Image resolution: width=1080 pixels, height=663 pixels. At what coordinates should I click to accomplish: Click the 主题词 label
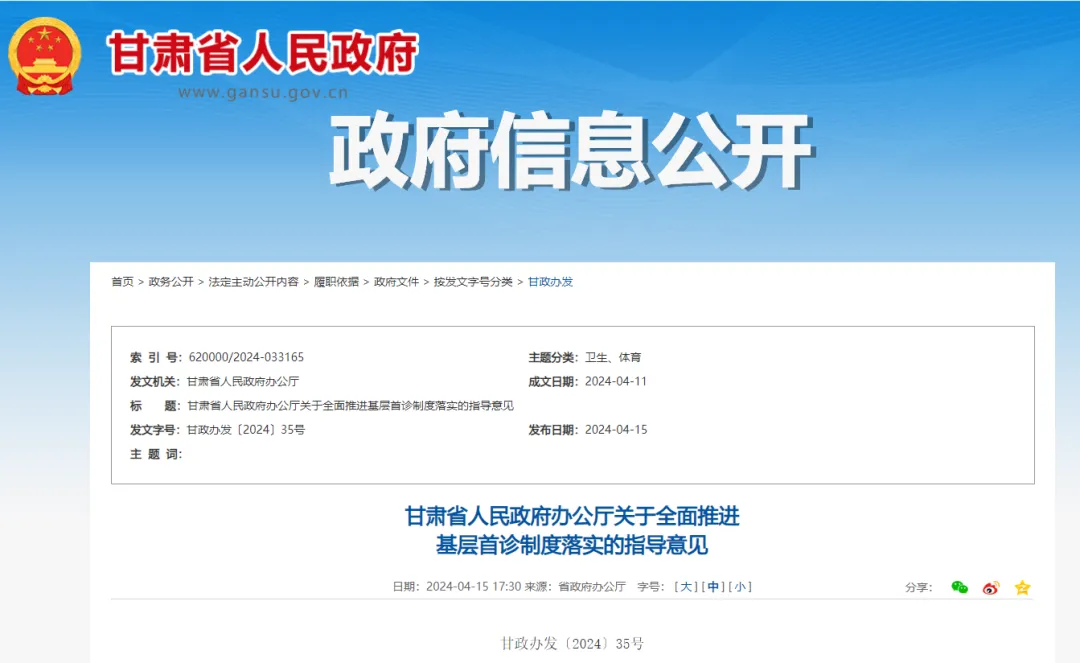pyautogui.click(x=156, y=454)
